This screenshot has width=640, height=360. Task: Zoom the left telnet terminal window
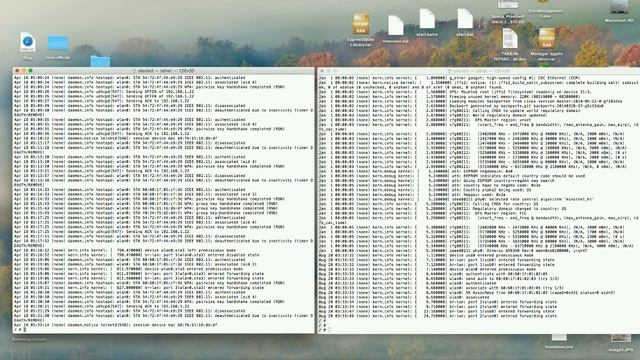(x=30, y=71)
